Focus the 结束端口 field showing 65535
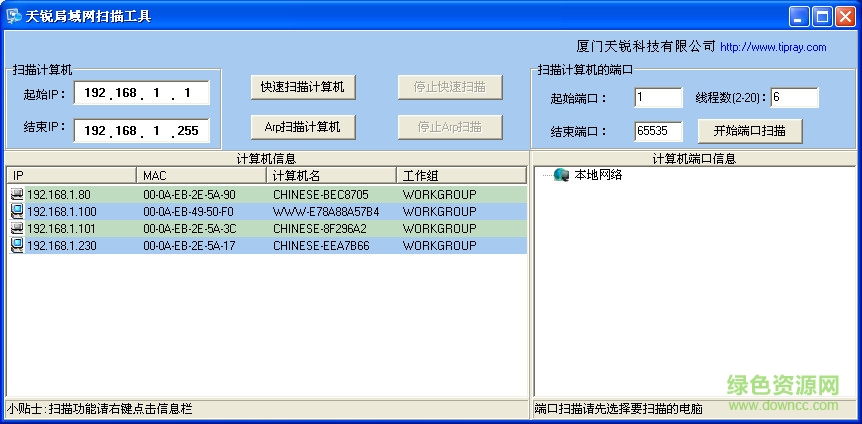Screen dimensions: 862x424 (657, 131)
